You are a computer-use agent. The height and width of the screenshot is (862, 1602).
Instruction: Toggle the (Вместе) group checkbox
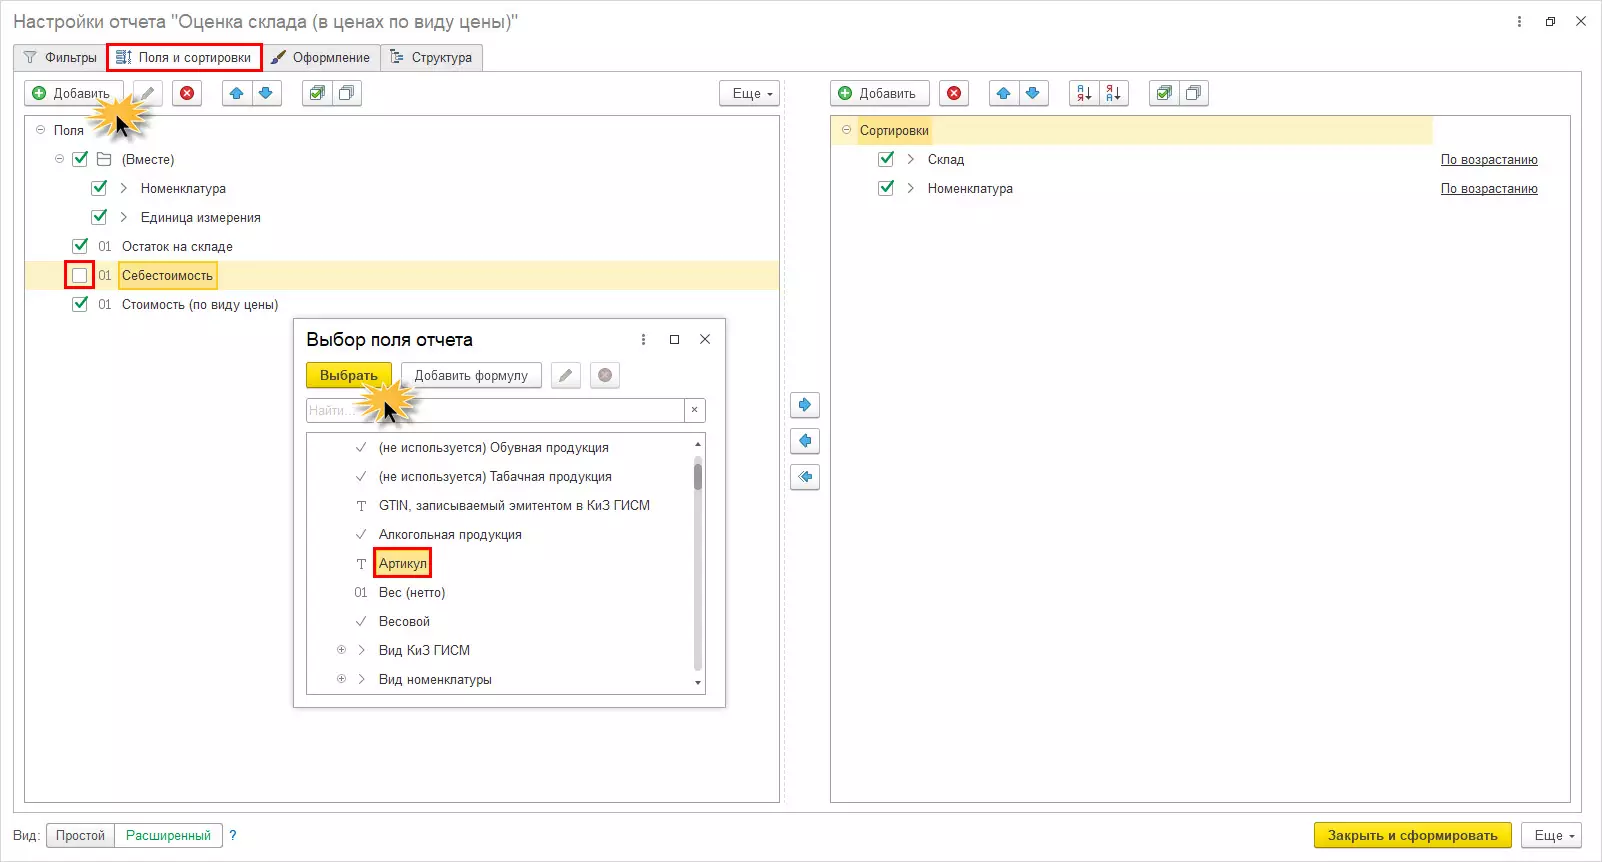(80, 159)
